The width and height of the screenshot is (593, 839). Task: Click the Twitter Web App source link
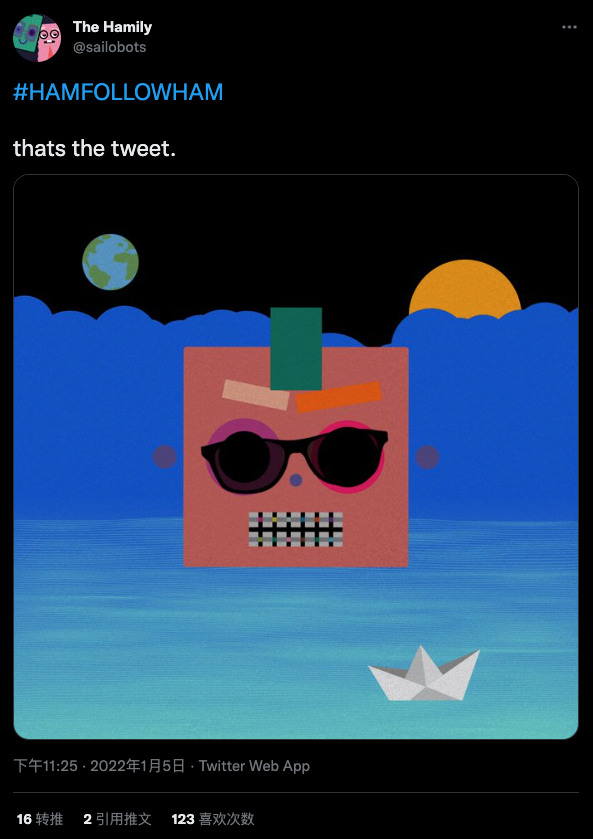coord(254,766)
